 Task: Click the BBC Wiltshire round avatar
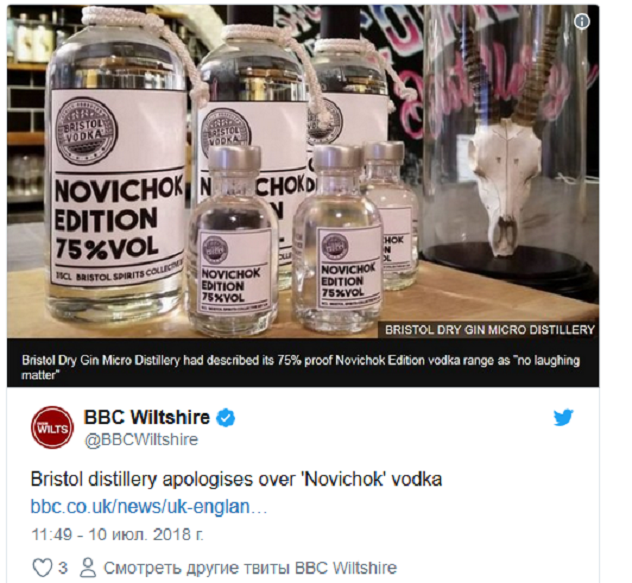tap(53, 427)
